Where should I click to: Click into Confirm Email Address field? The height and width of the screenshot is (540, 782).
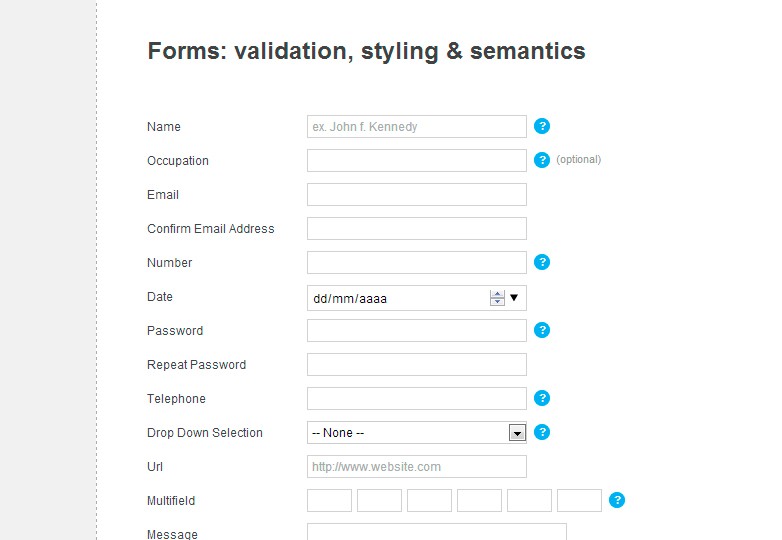point(417,228)
